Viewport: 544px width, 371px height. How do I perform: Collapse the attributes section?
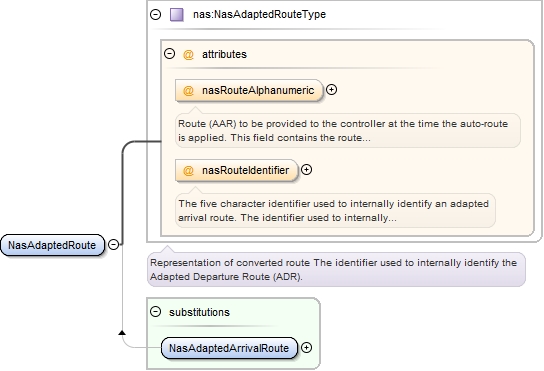pos(169,54)
